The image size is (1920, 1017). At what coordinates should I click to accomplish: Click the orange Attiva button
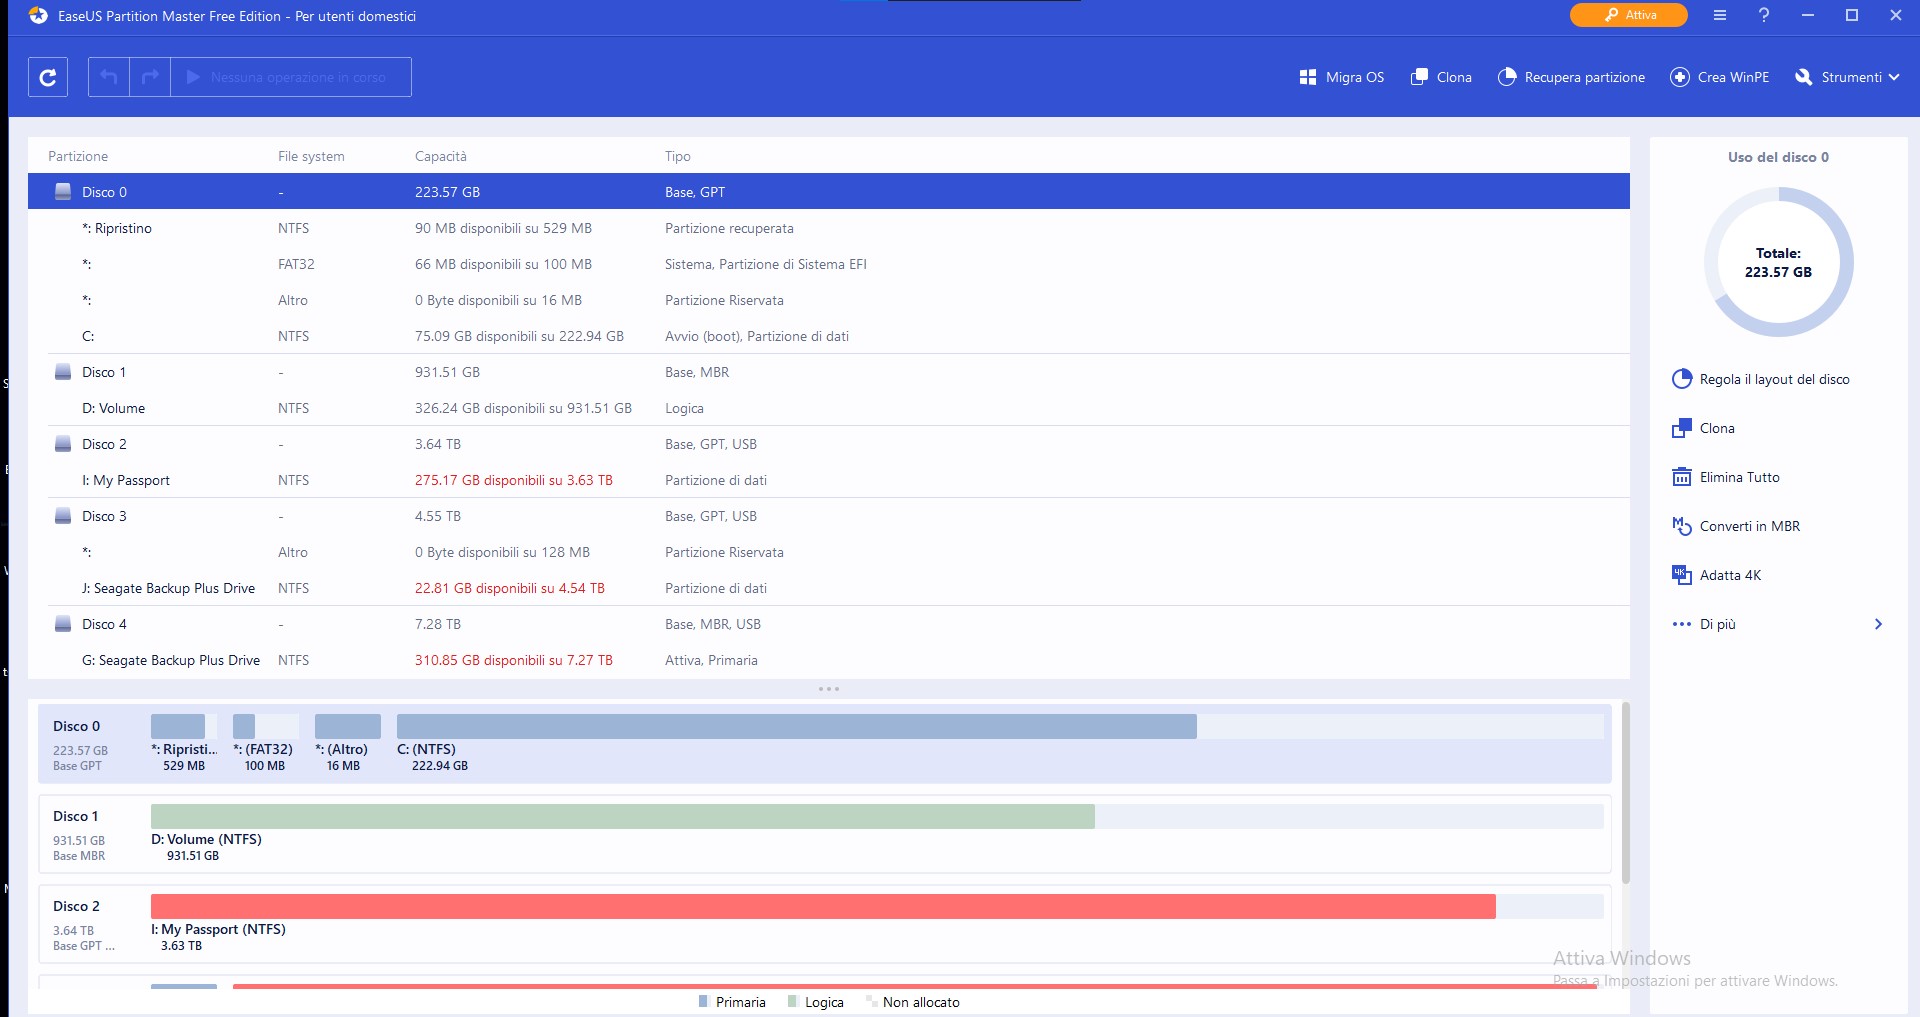[1629, 15]
